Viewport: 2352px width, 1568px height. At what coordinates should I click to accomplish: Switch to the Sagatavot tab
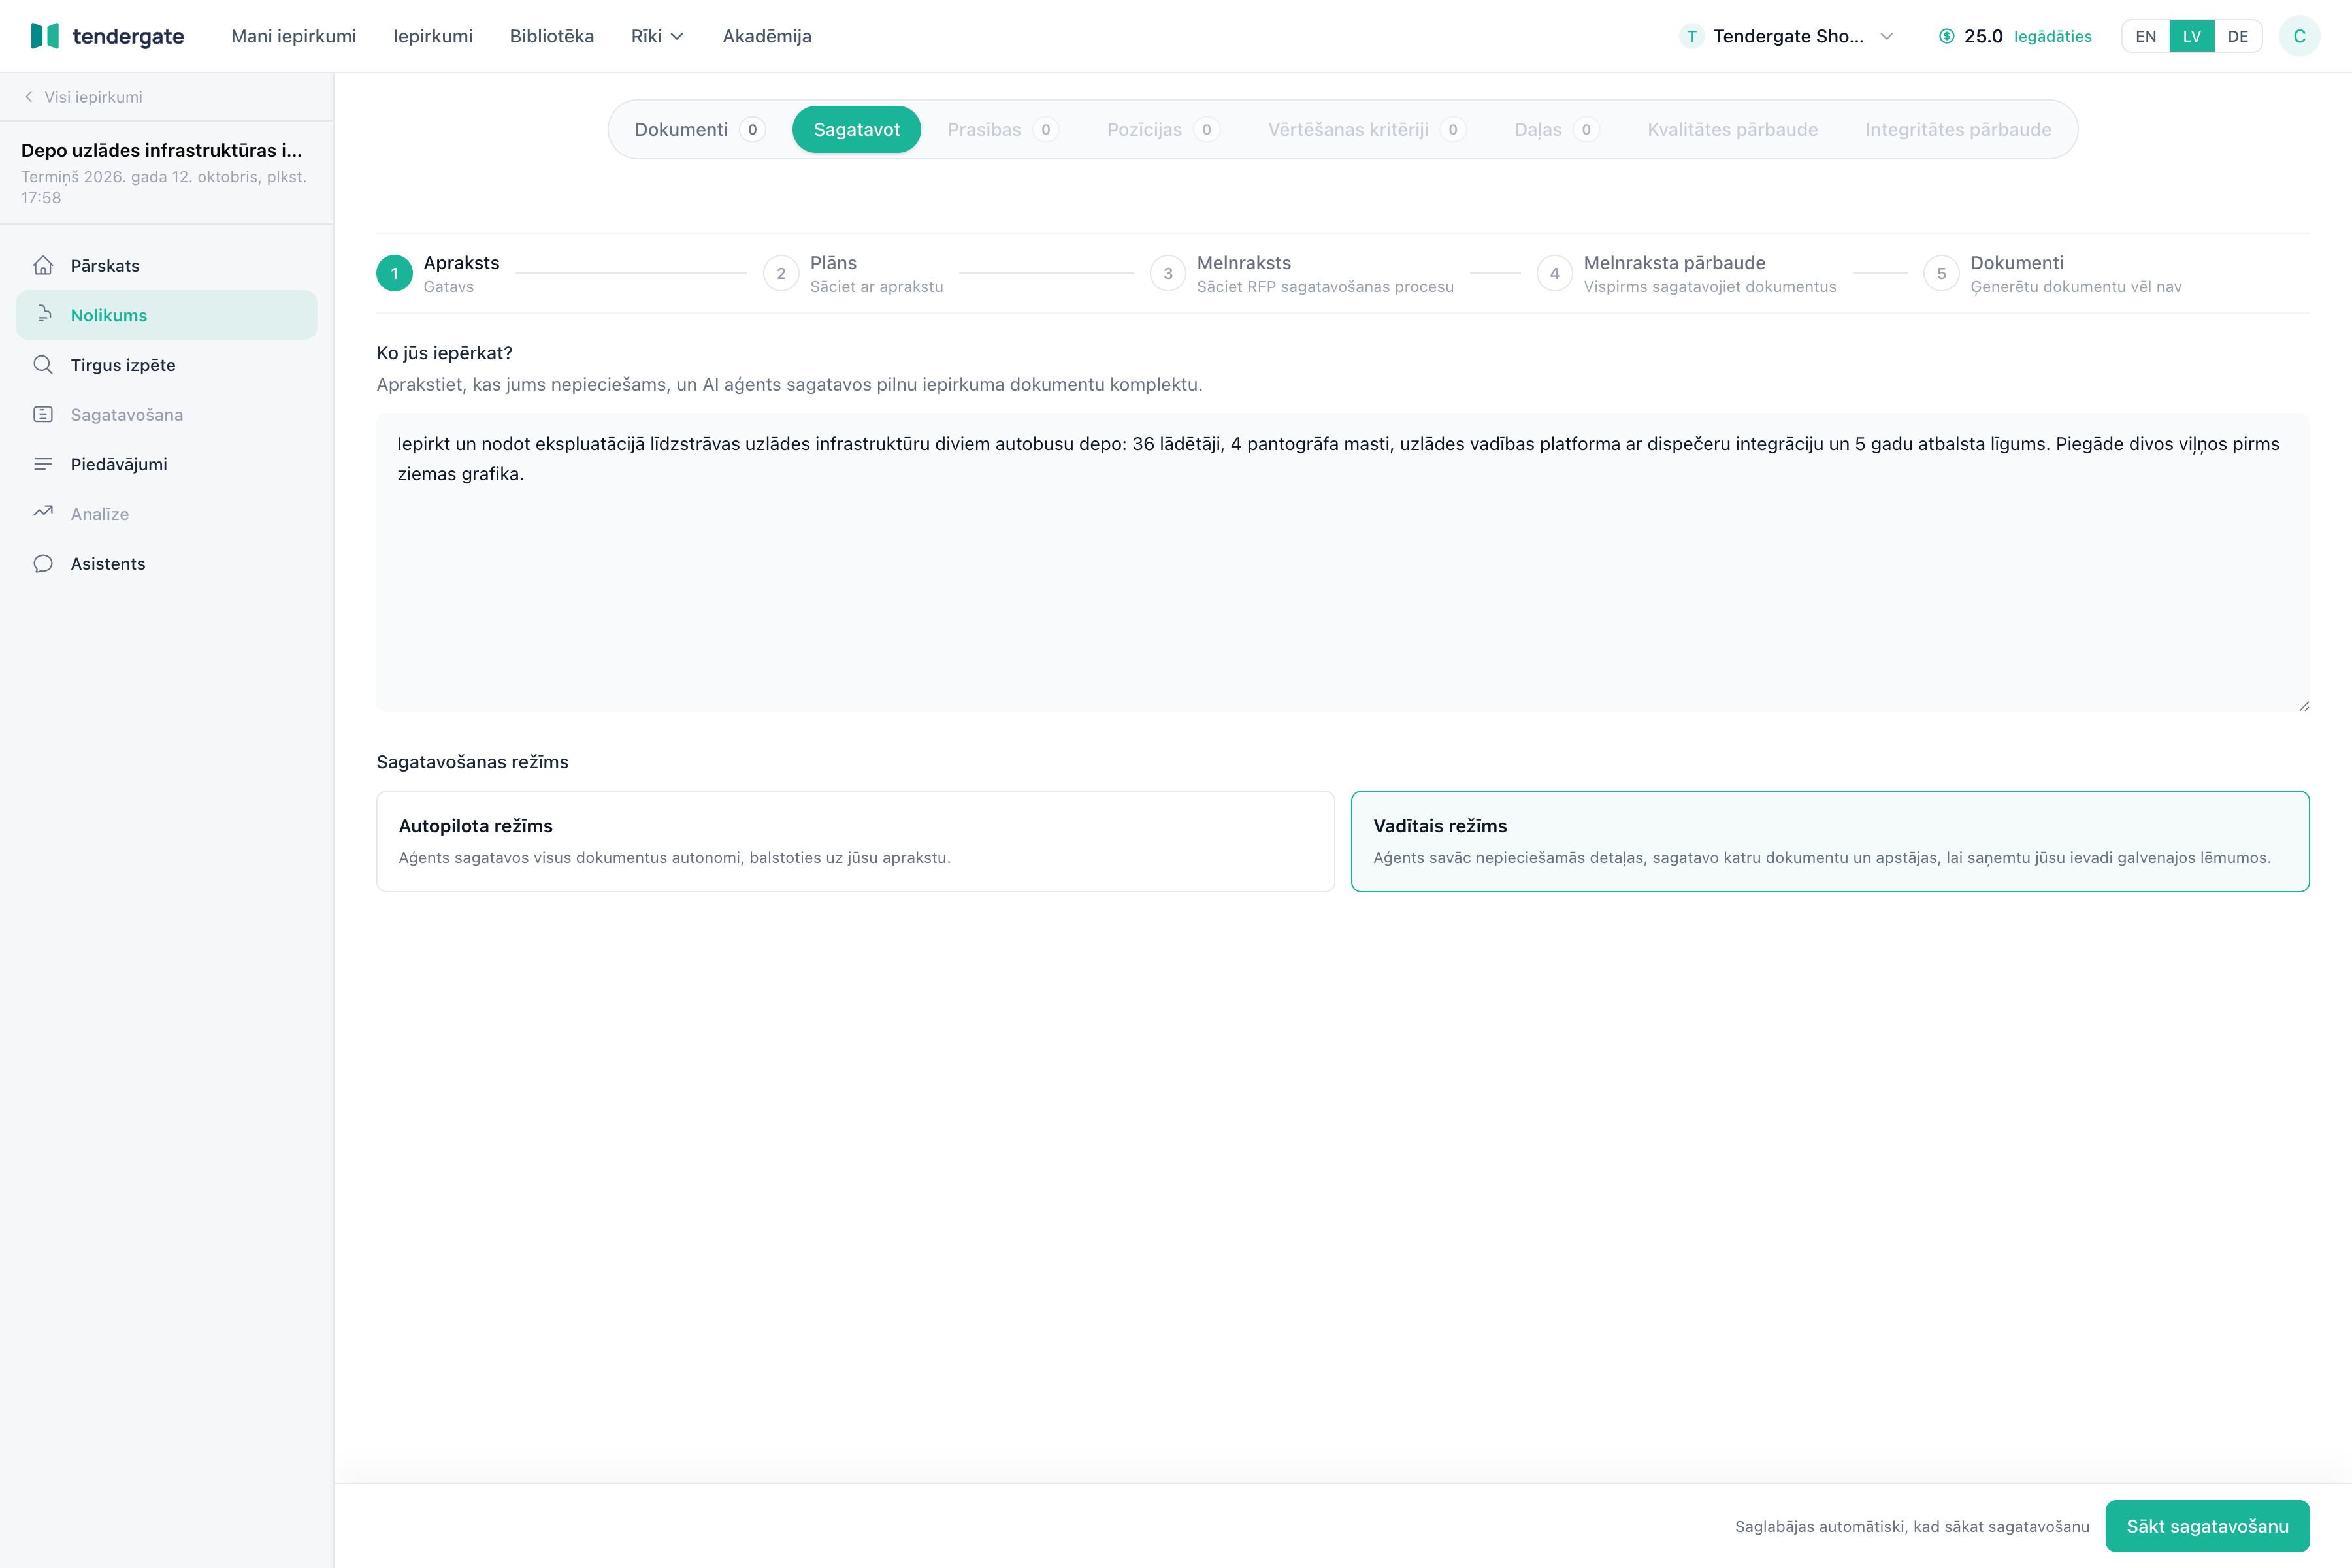coord(856,129)
